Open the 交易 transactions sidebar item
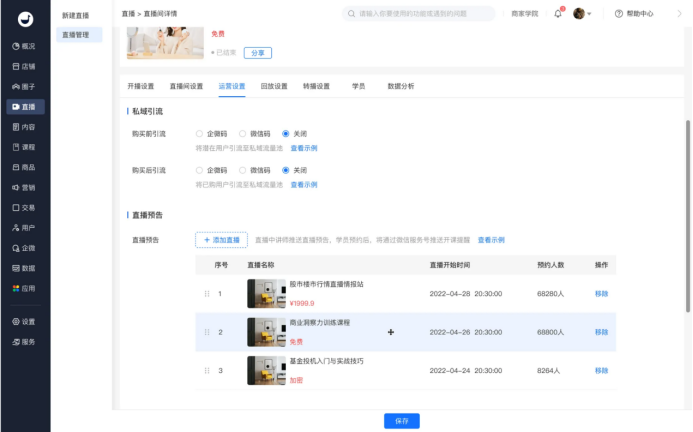Viewport: 693px width, 432px height. tap(25, 207)
